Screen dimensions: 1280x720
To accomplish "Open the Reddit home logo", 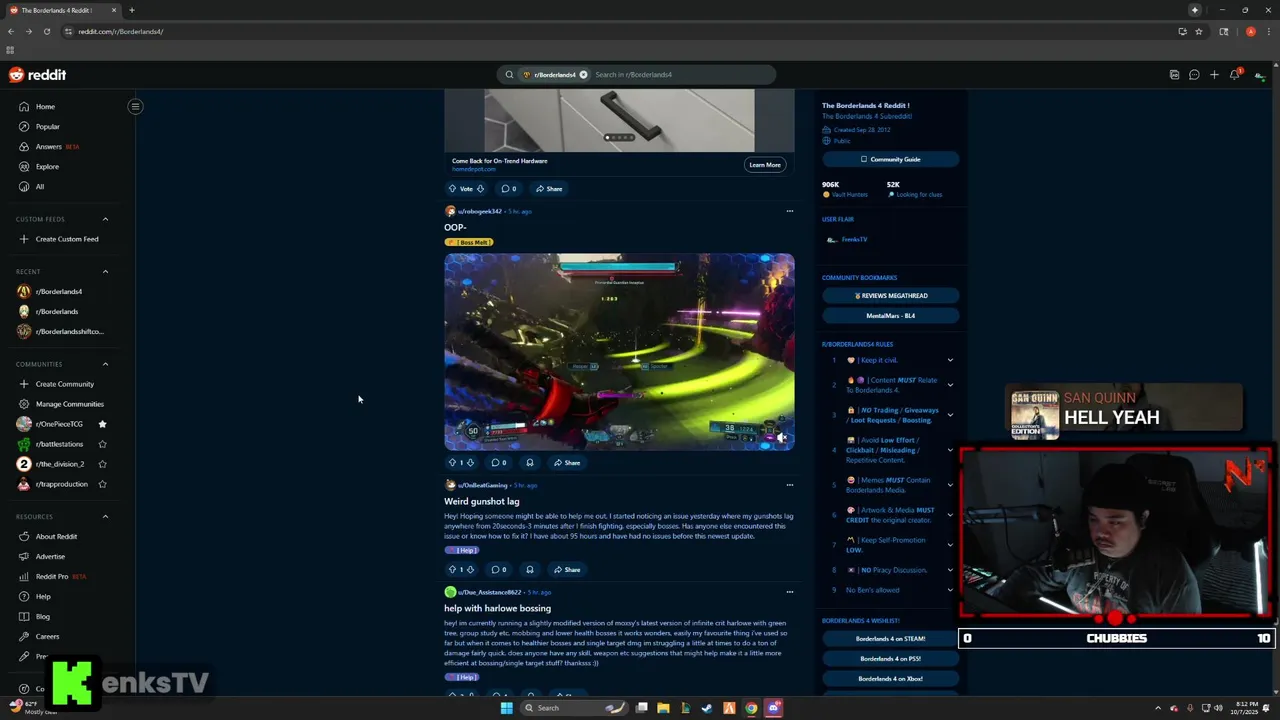I will coord(37,75).
